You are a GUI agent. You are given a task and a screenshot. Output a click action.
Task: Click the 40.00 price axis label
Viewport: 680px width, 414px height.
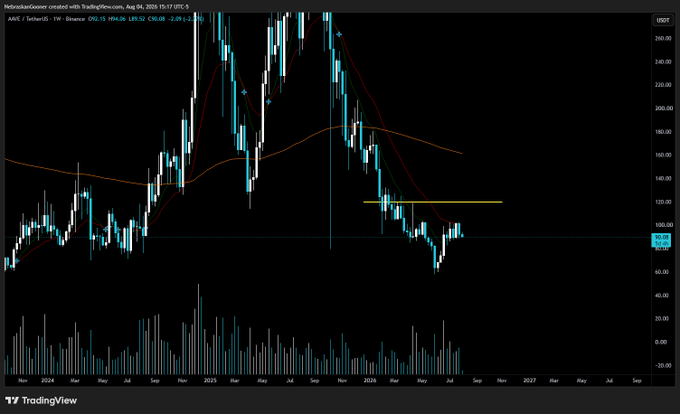click(662, 296)
